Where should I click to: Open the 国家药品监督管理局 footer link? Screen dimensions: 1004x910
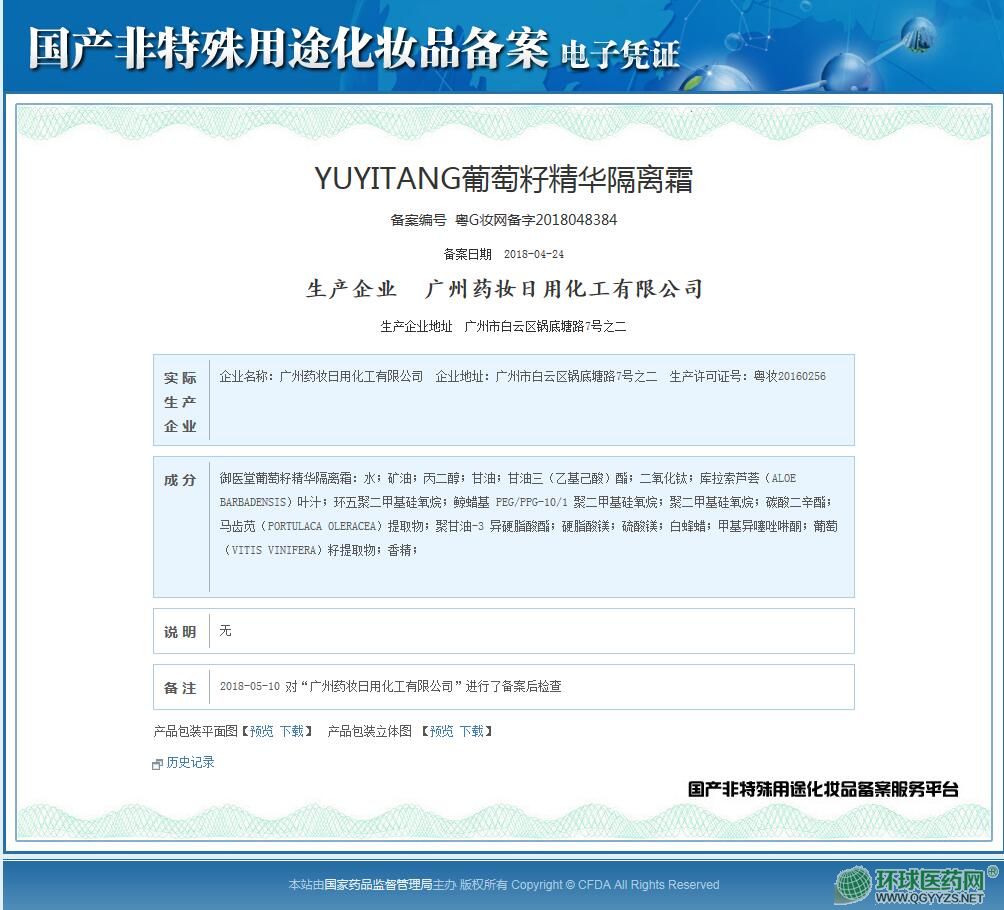[378, 885]
